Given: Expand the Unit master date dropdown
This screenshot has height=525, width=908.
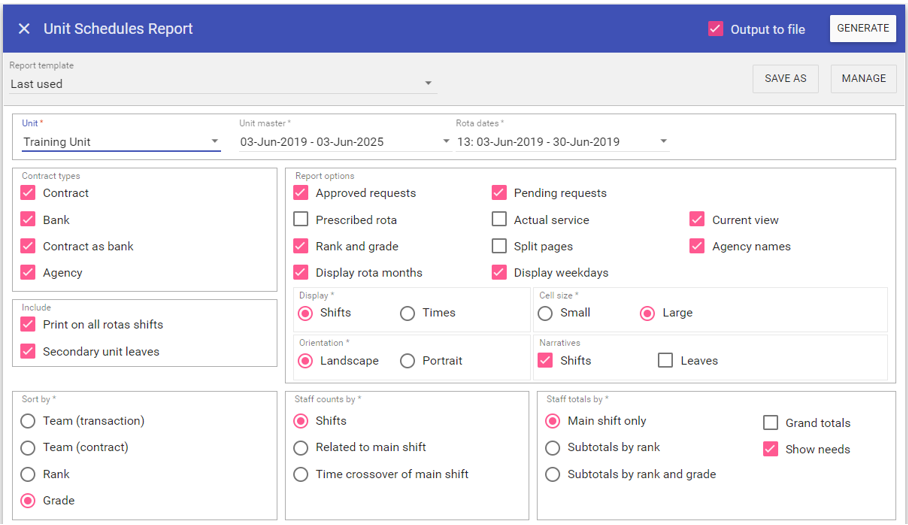Looking at the screenshot, I should (446, 142).
